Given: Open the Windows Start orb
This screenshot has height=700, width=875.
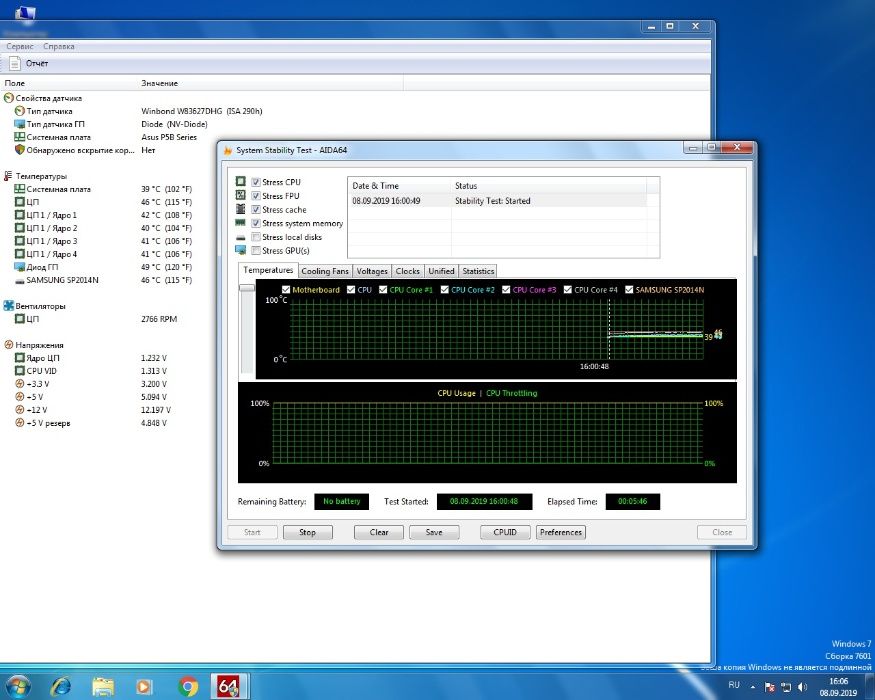Looking at the screenshot, I should pos(16,686).
